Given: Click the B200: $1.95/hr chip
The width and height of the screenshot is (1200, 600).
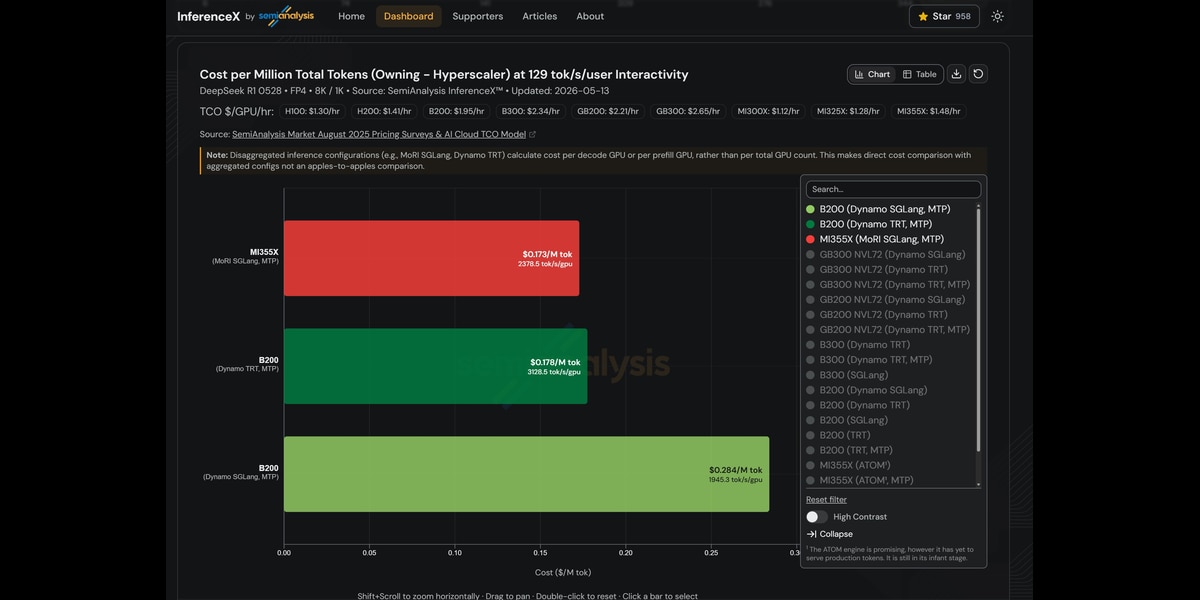Looking at the screenshot, I should tap(456, 112).
